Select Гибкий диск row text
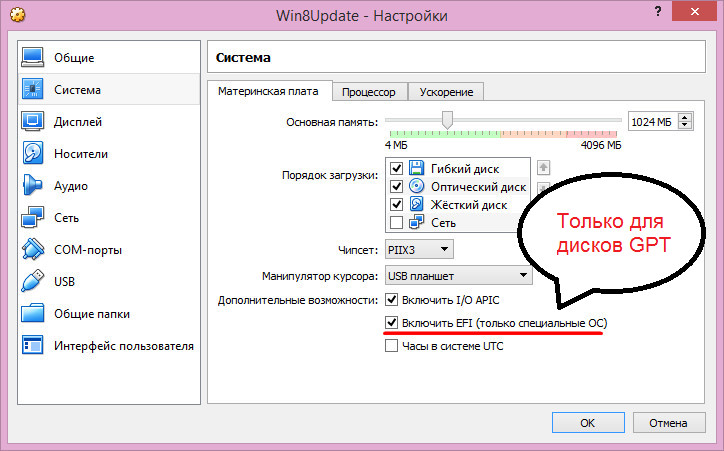Screen dimensions: 724x451 [465, 168]
